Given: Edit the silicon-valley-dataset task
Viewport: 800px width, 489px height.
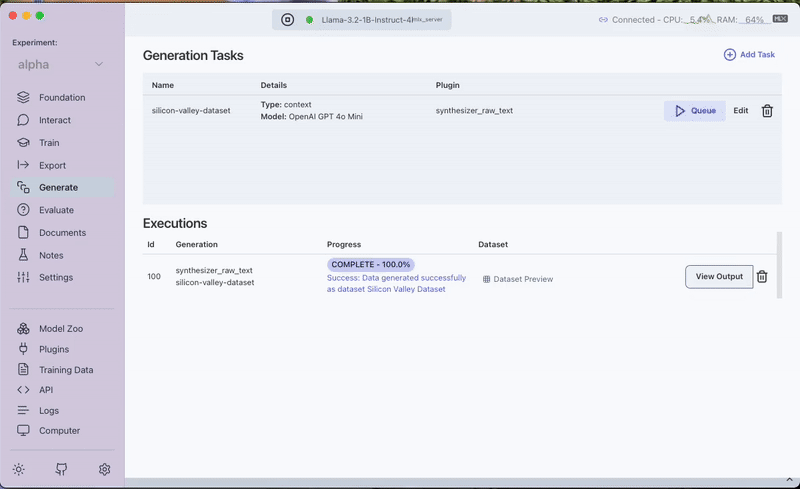Looking at the screenshot, I should pos(740,111).
